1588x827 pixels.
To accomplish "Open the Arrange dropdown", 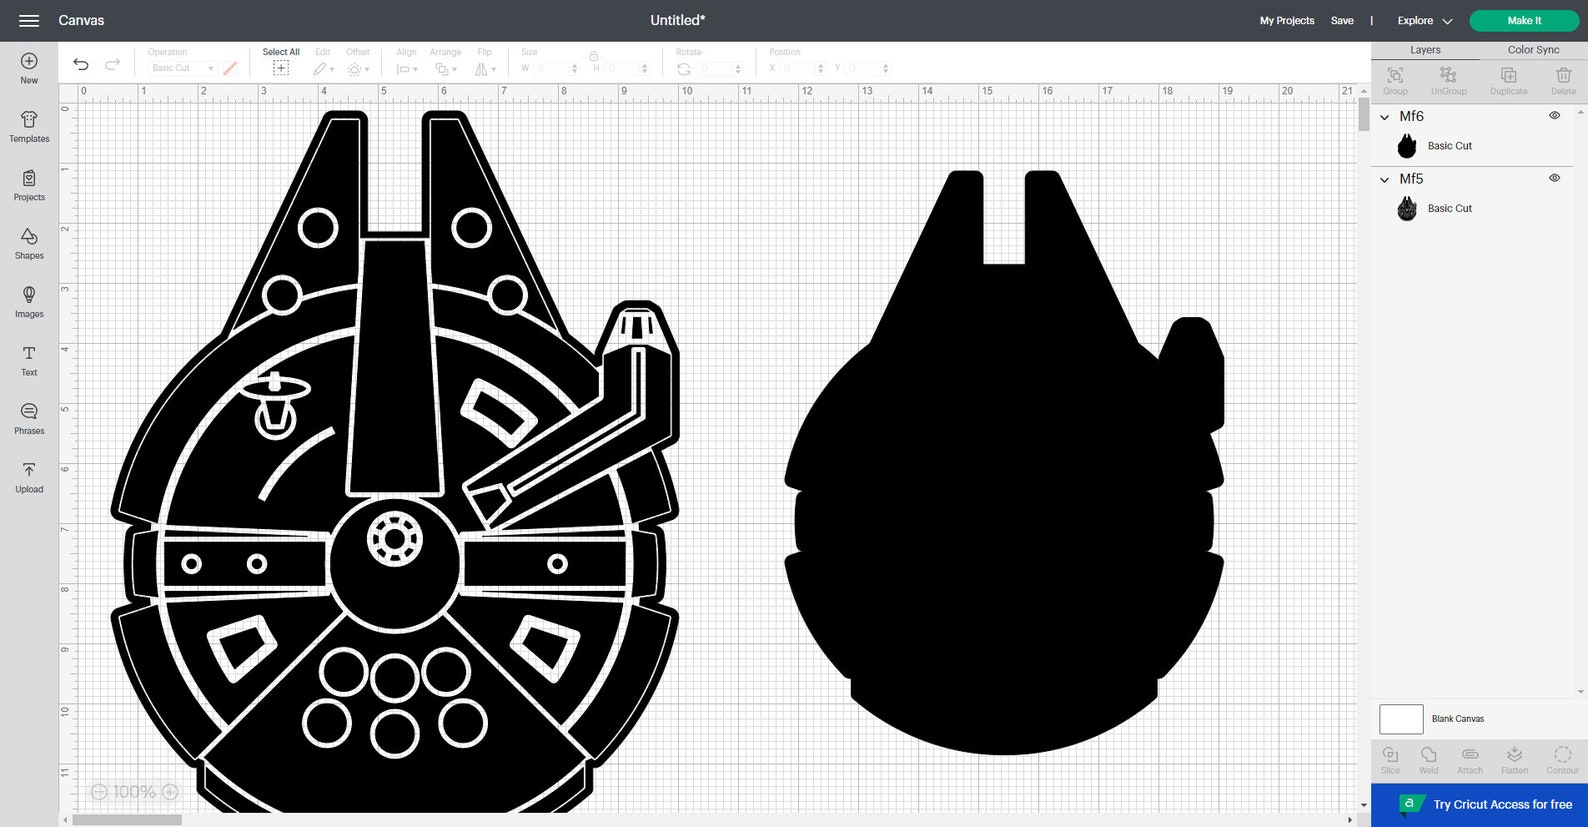I will point(444,69).
